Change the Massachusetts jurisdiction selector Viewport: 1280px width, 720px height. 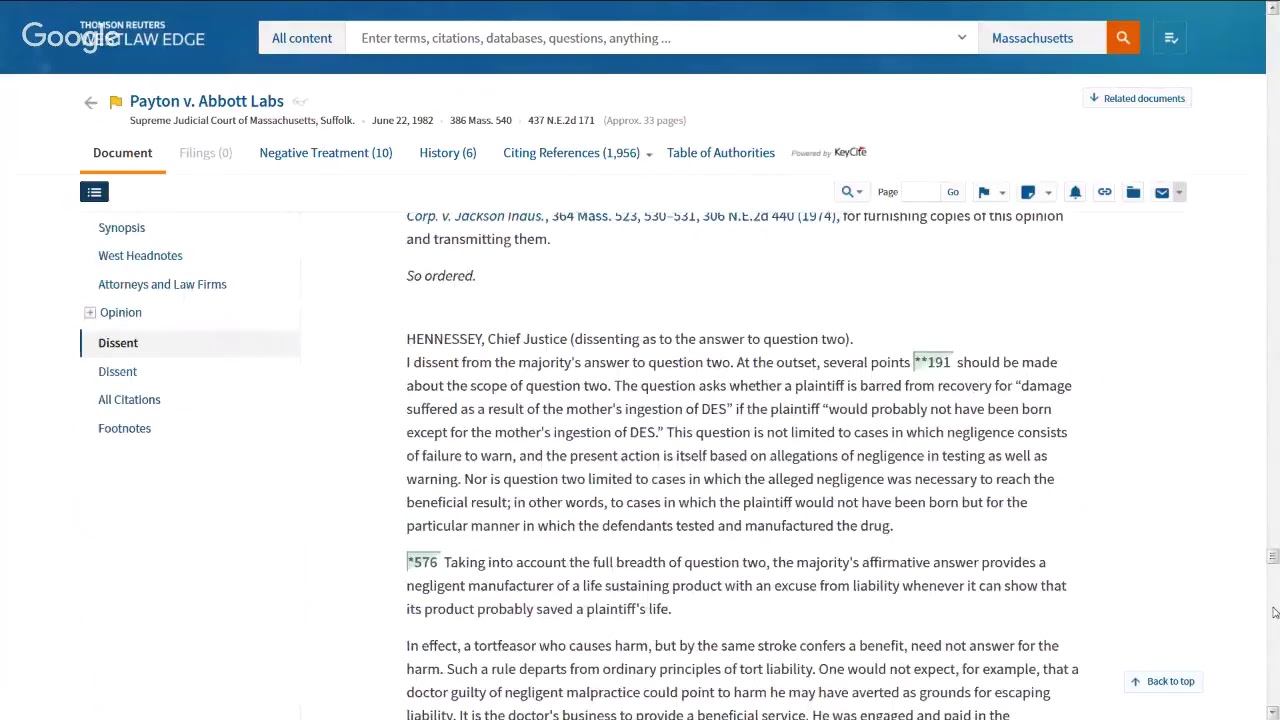pyautogui.click(x=1042, y=38)
